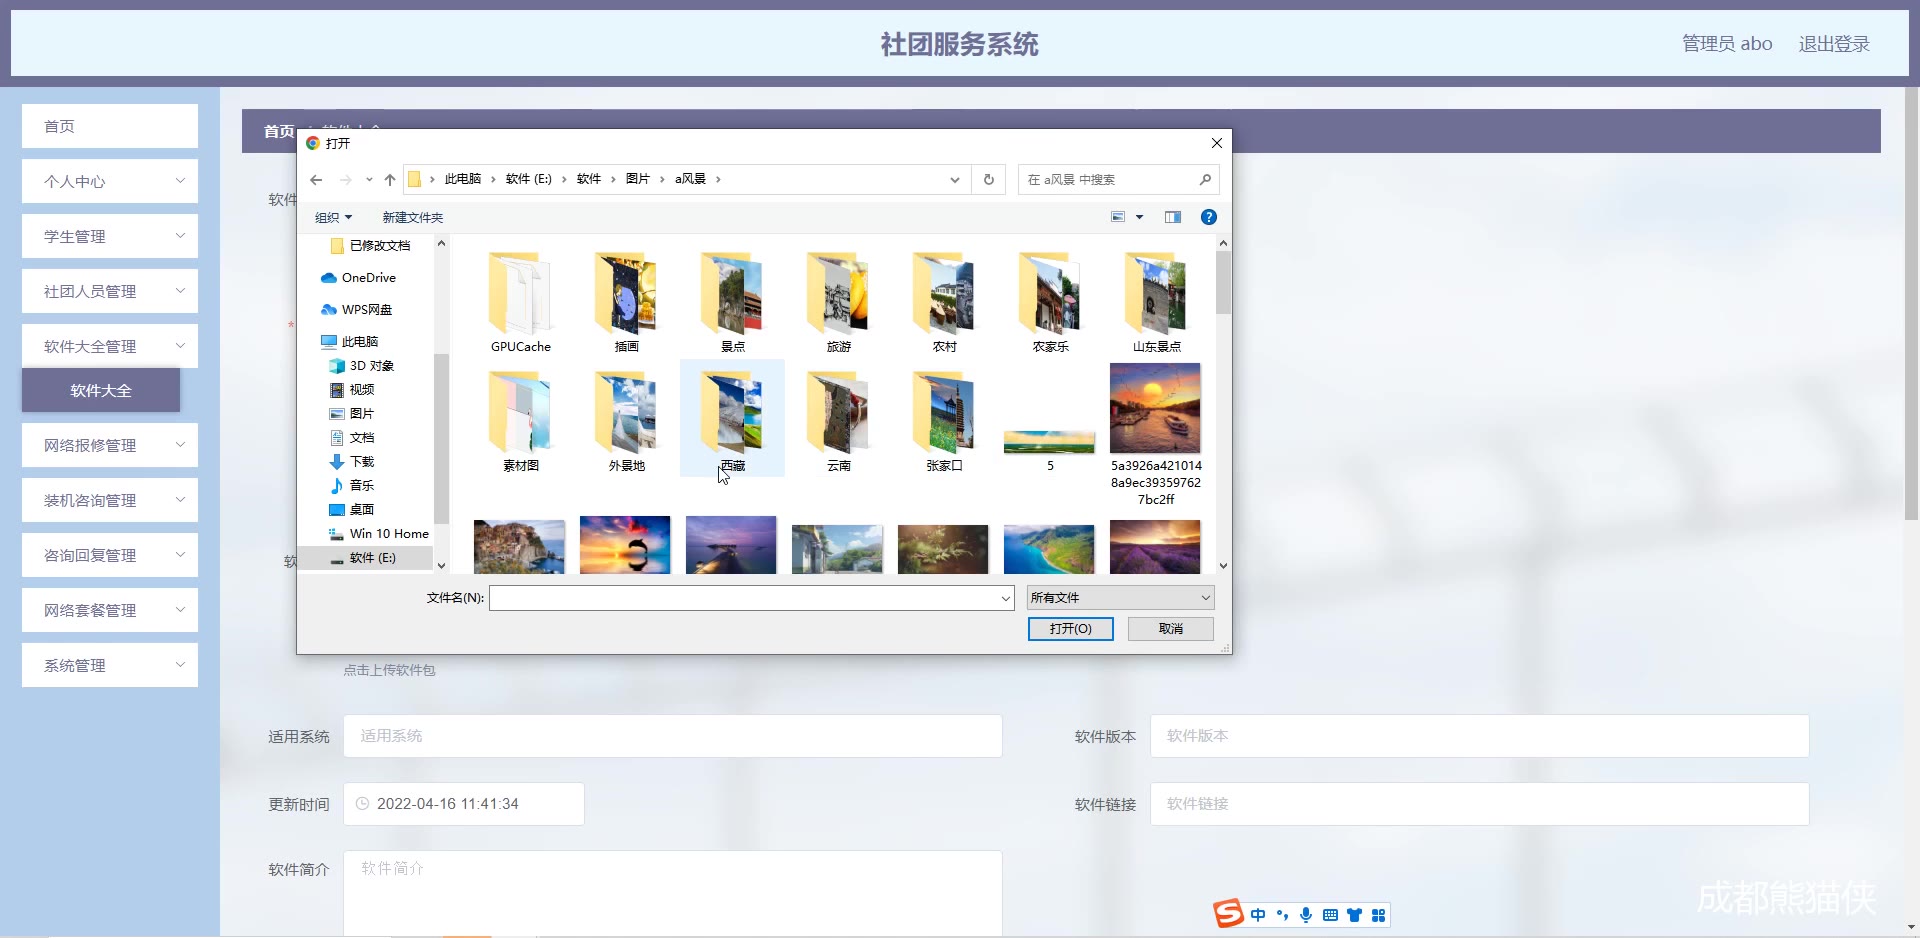Expand the 学生管理 sidebar menu
This screenshot has width=1920, height=938.
[x=110, y=237]
